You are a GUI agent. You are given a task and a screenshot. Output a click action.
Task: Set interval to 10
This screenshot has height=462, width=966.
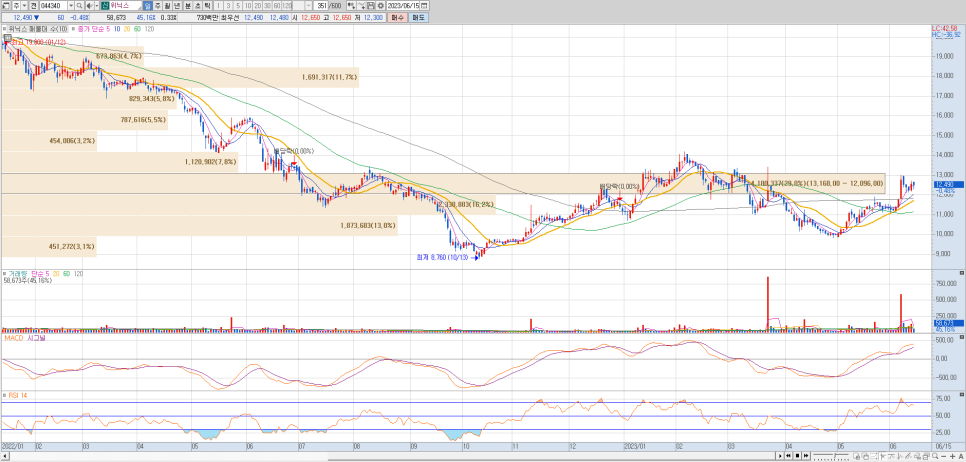click(248, 6)
